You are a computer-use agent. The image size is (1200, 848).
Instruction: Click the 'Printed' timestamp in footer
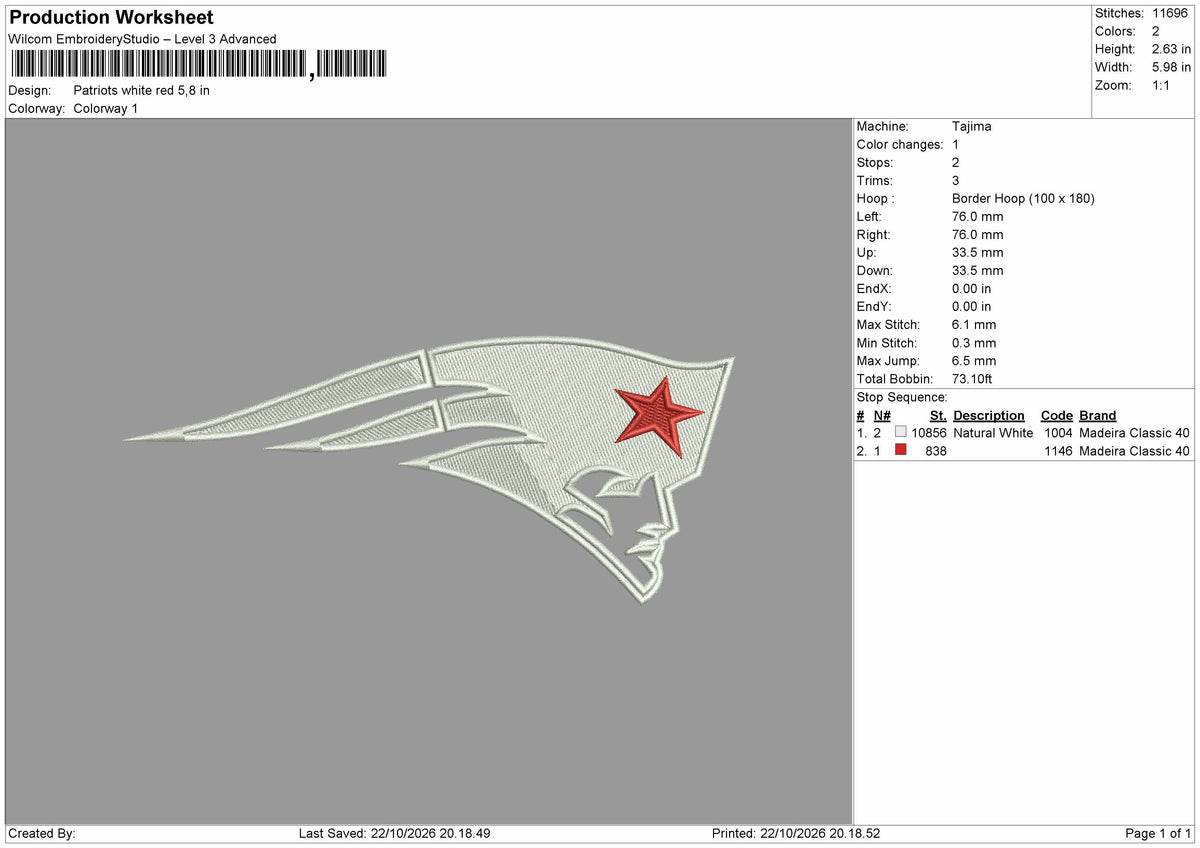[796, 833]
